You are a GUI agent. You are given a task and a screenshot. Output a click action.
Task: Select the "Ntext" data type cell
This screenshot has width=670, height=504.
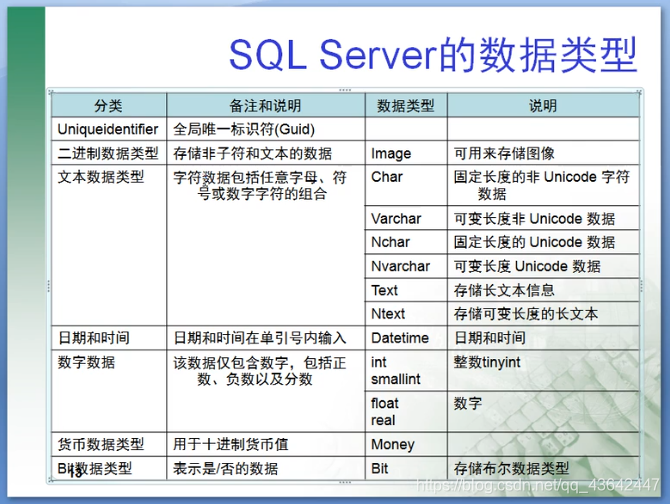(406, 314)
